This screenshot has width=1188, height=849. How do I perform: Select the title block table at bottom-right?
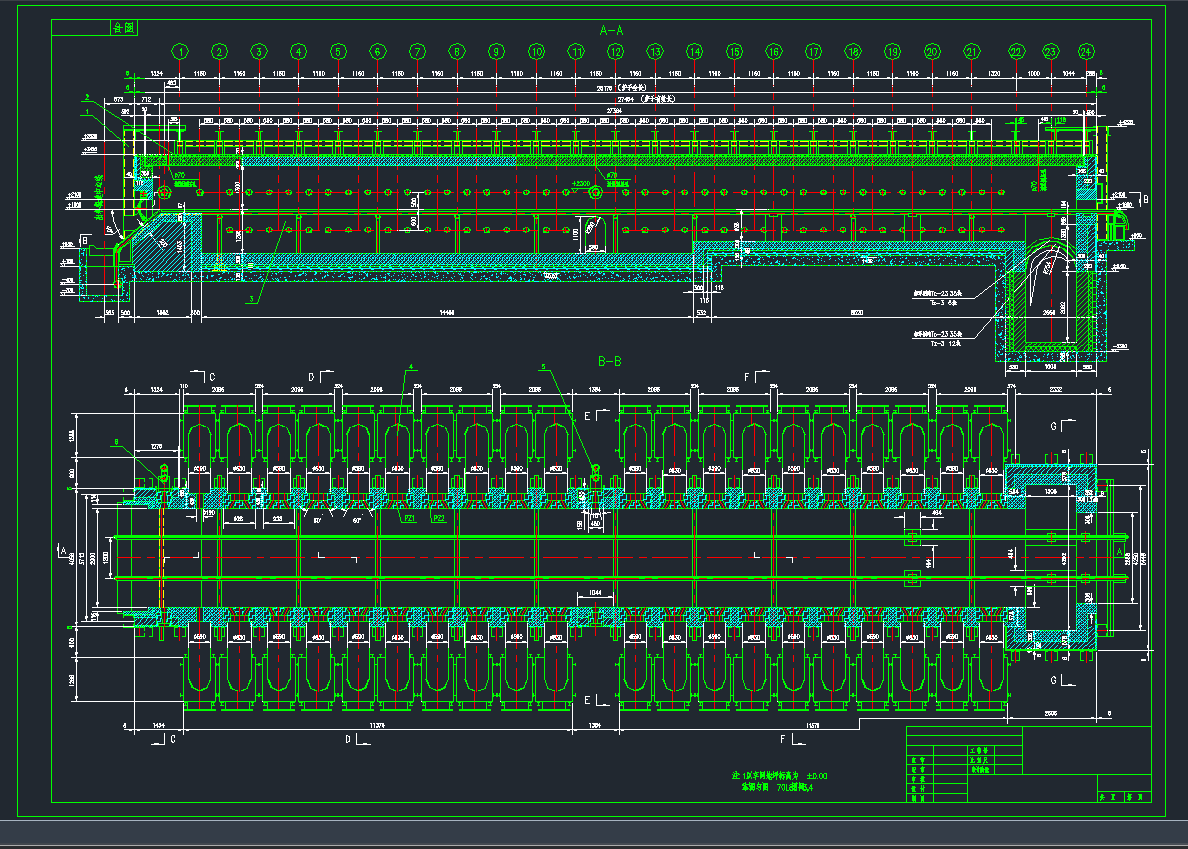[x=1027, y=763]
